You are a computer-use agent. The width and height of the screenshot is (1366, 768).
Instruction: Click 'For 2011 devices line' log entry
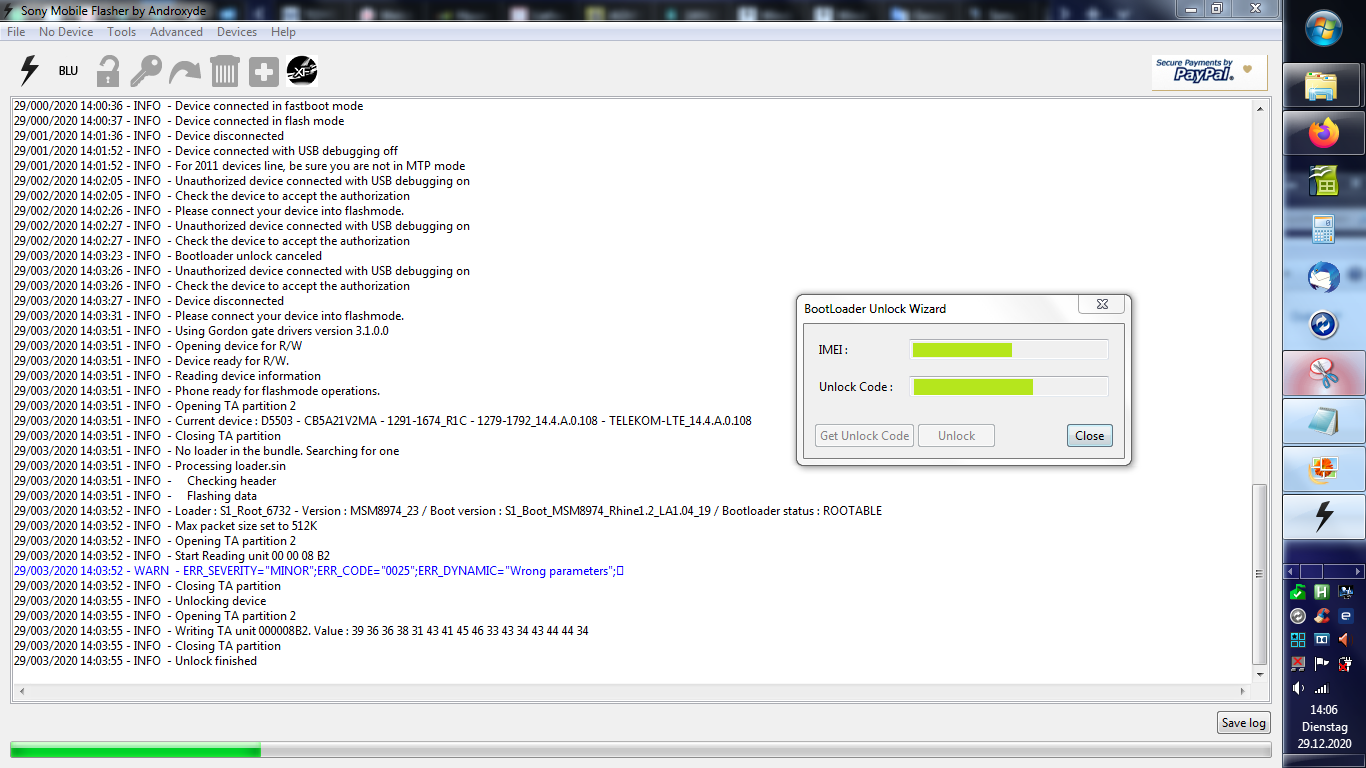(239, 166)
